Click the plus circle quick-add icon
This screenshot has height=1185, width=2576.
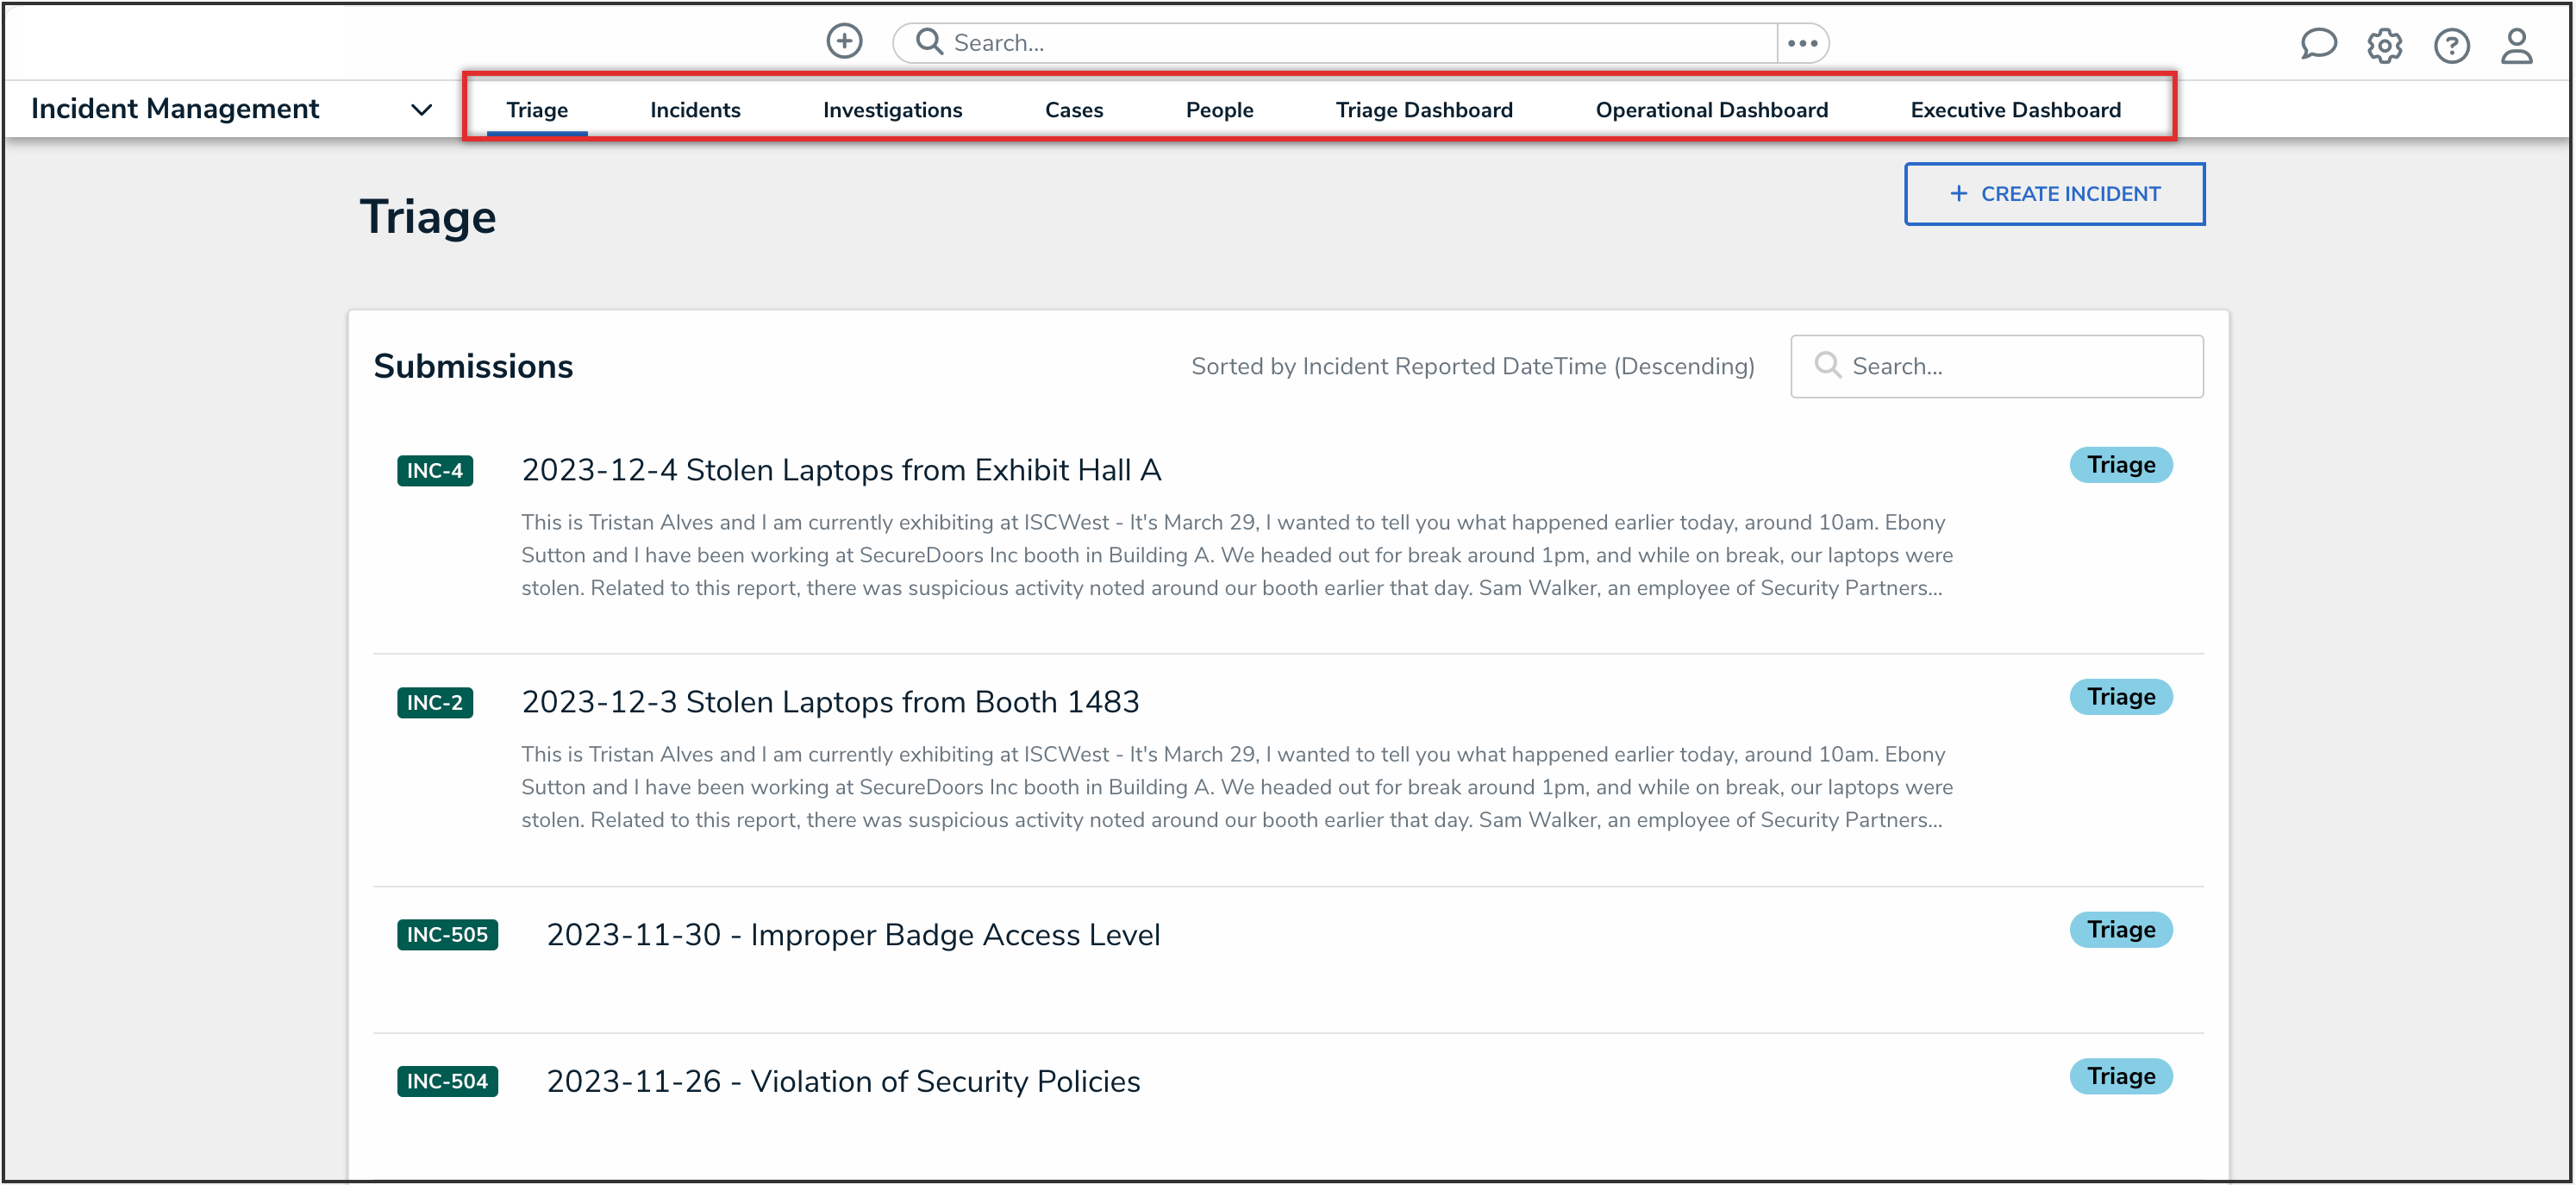[x=844, y=41]
